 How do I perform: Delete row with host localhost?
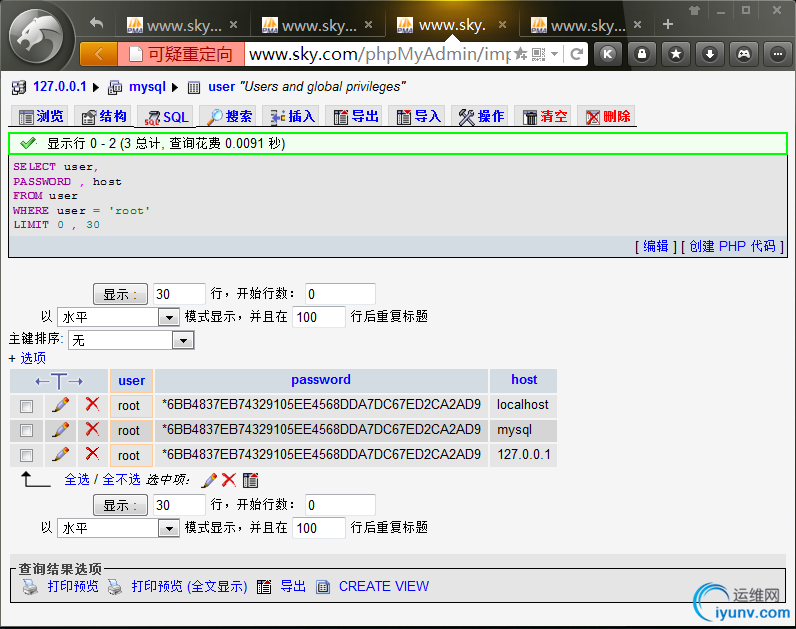pos(92,404)
